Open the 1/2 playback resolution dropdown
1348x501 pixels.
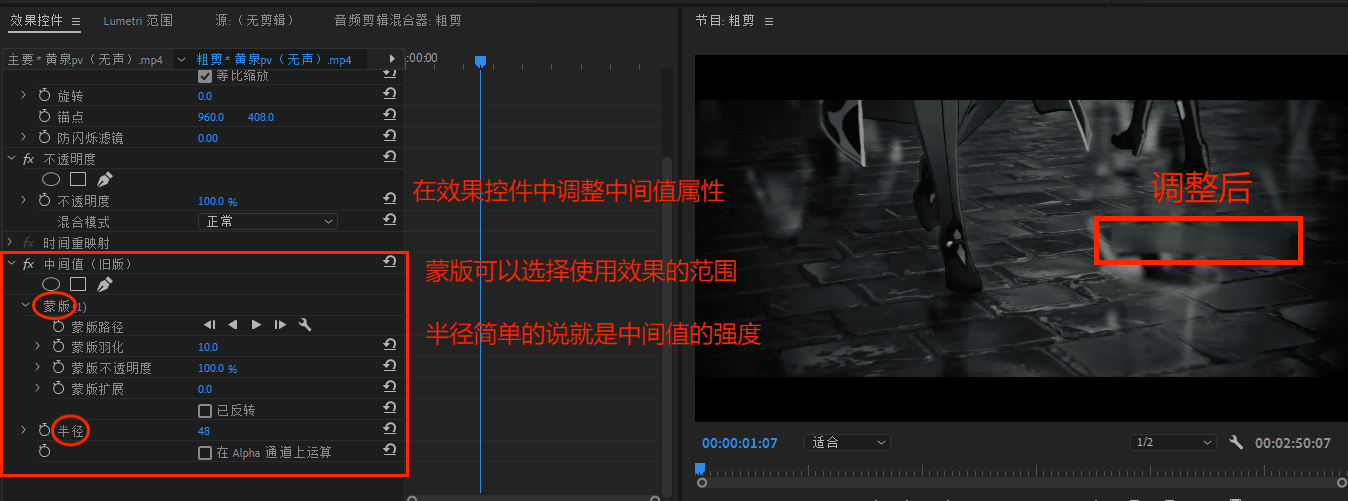[x=1172, y=442]
